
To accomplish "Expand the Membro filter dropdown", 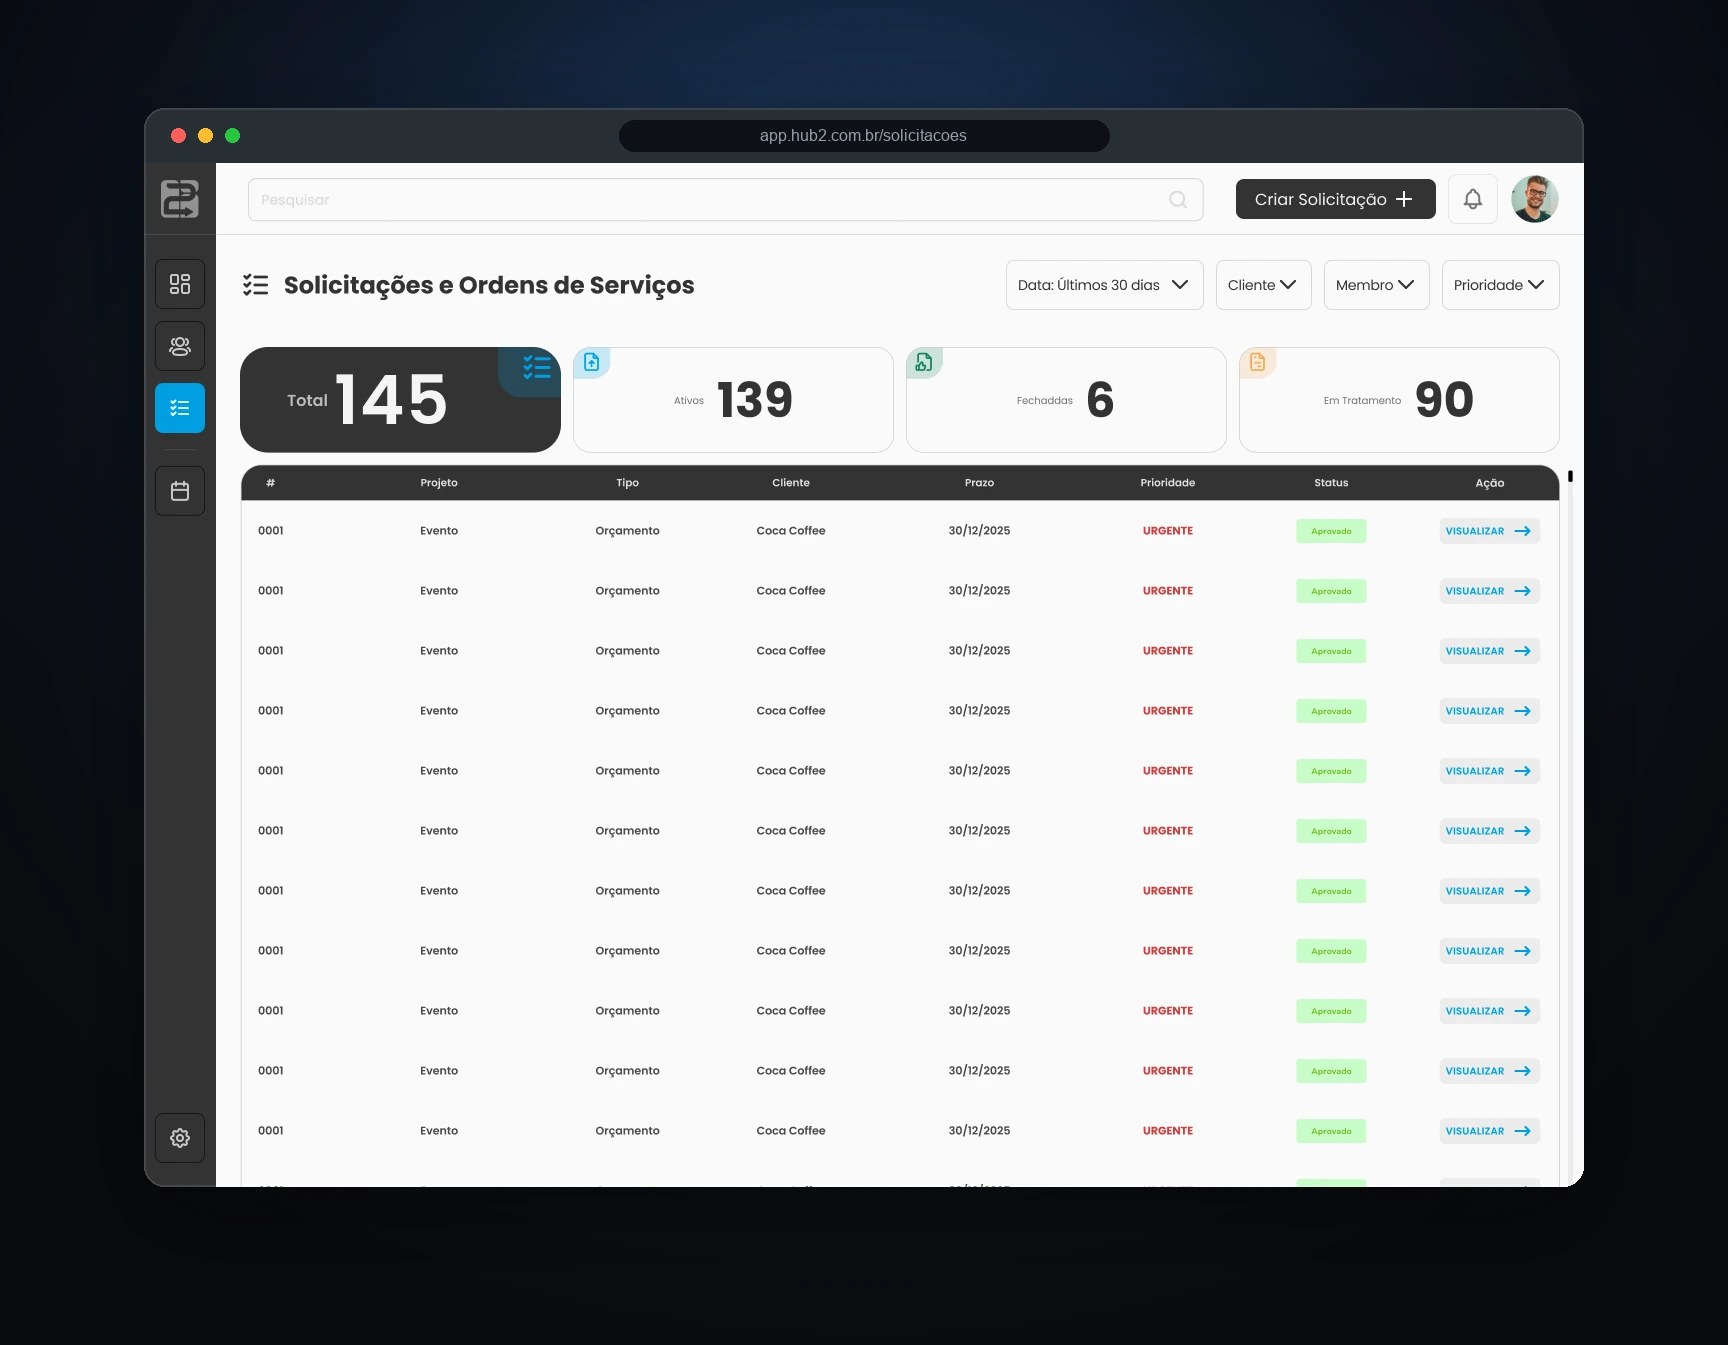I will tap(1376, 285).
